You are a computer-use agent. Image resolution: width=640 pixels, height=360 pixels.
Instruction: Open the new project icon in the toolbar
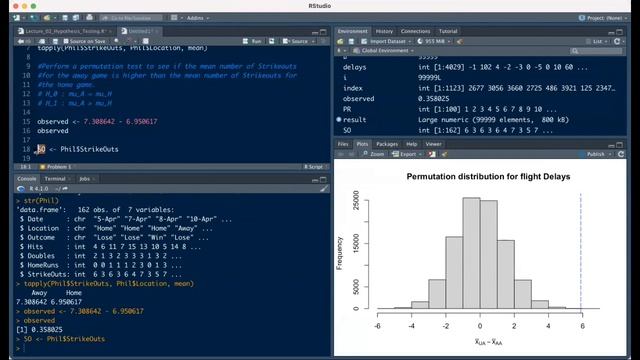[x=34, y=18]
